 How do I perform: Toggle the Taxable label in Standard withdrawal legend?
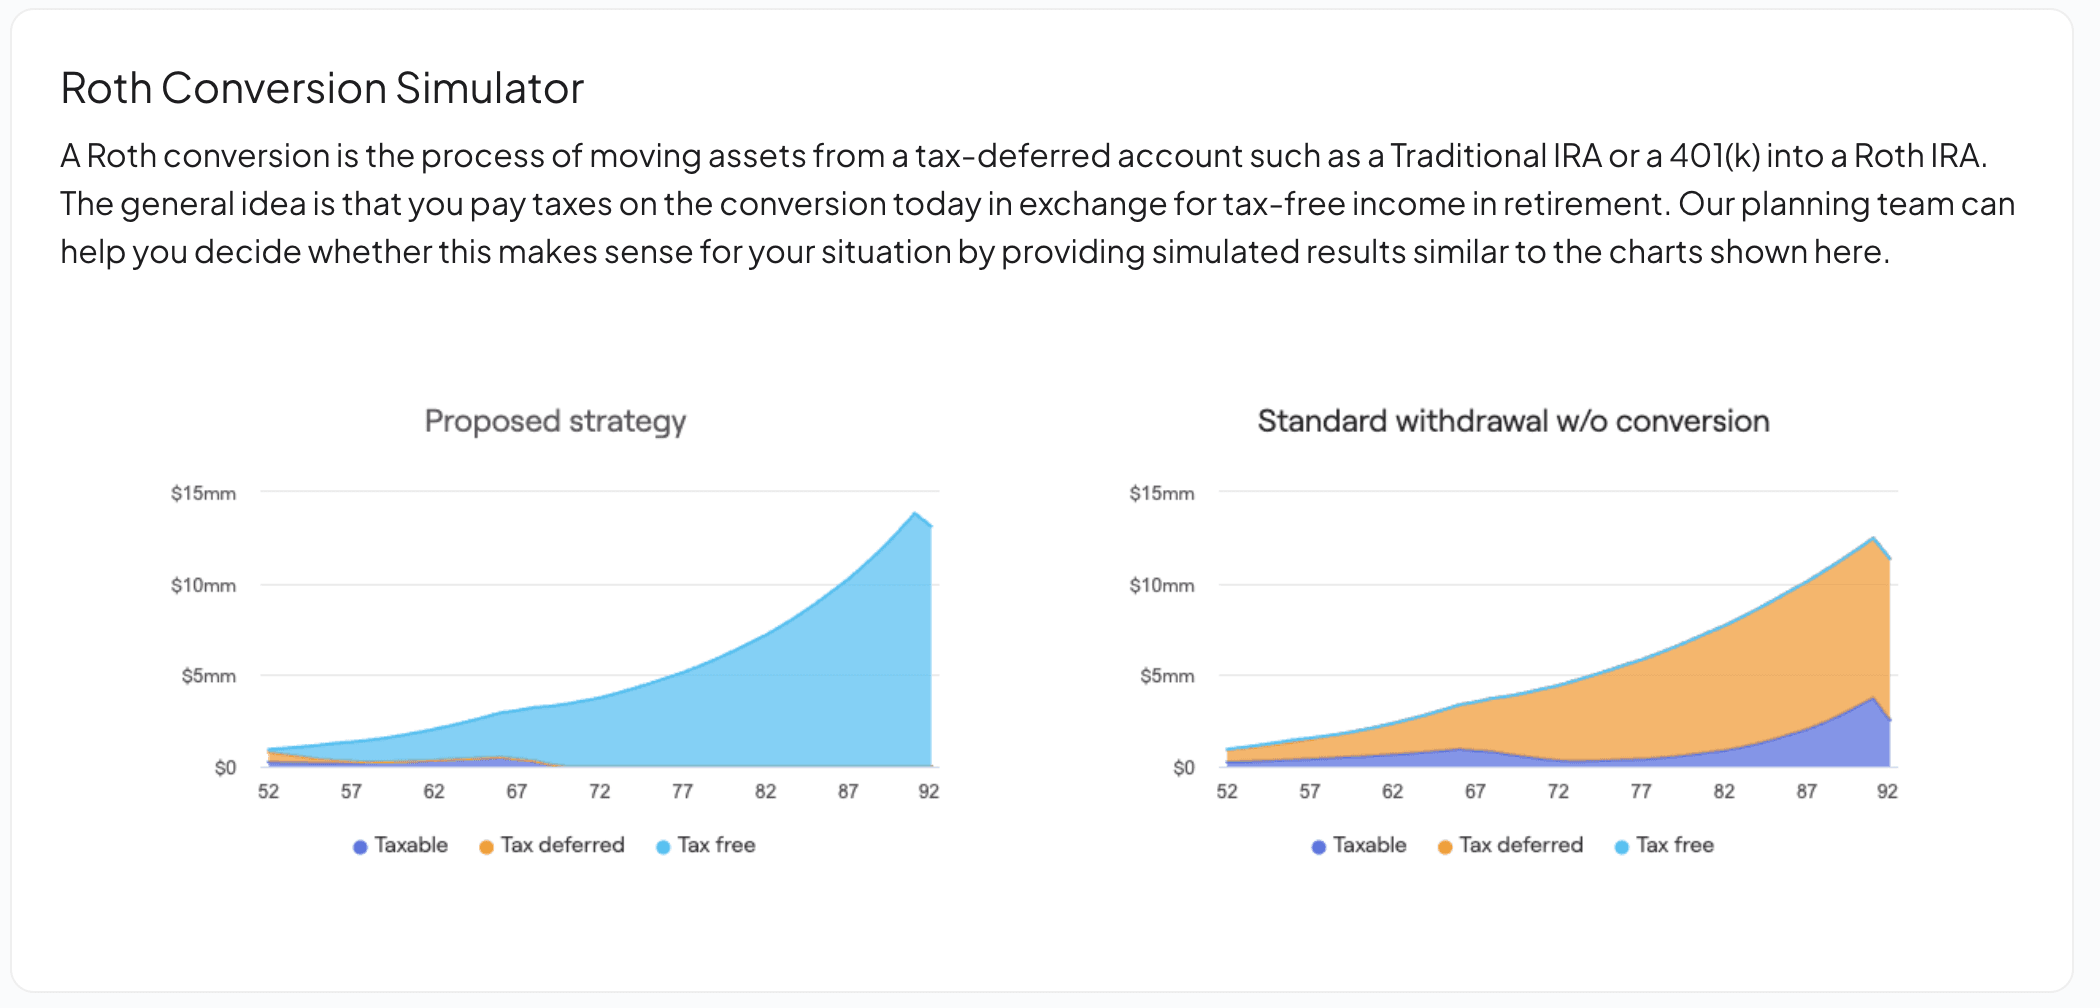[x=1369, y=845]
